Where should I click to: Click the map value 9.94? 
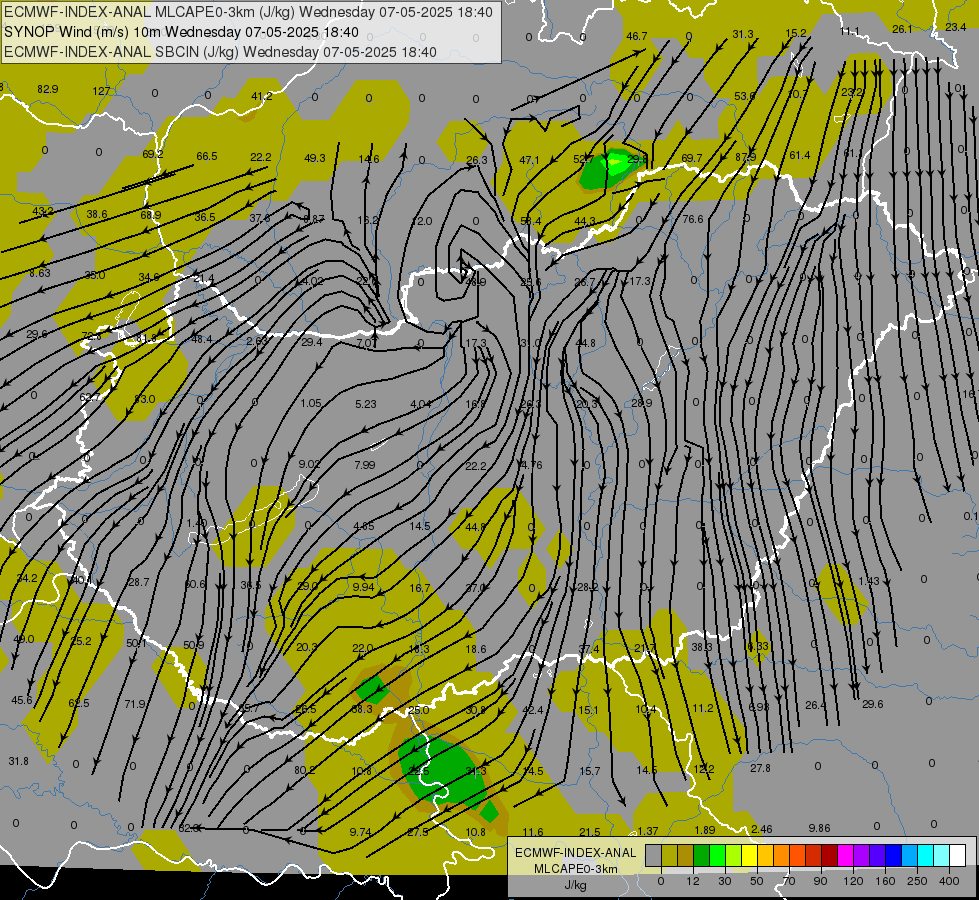[x=363, y=587]
